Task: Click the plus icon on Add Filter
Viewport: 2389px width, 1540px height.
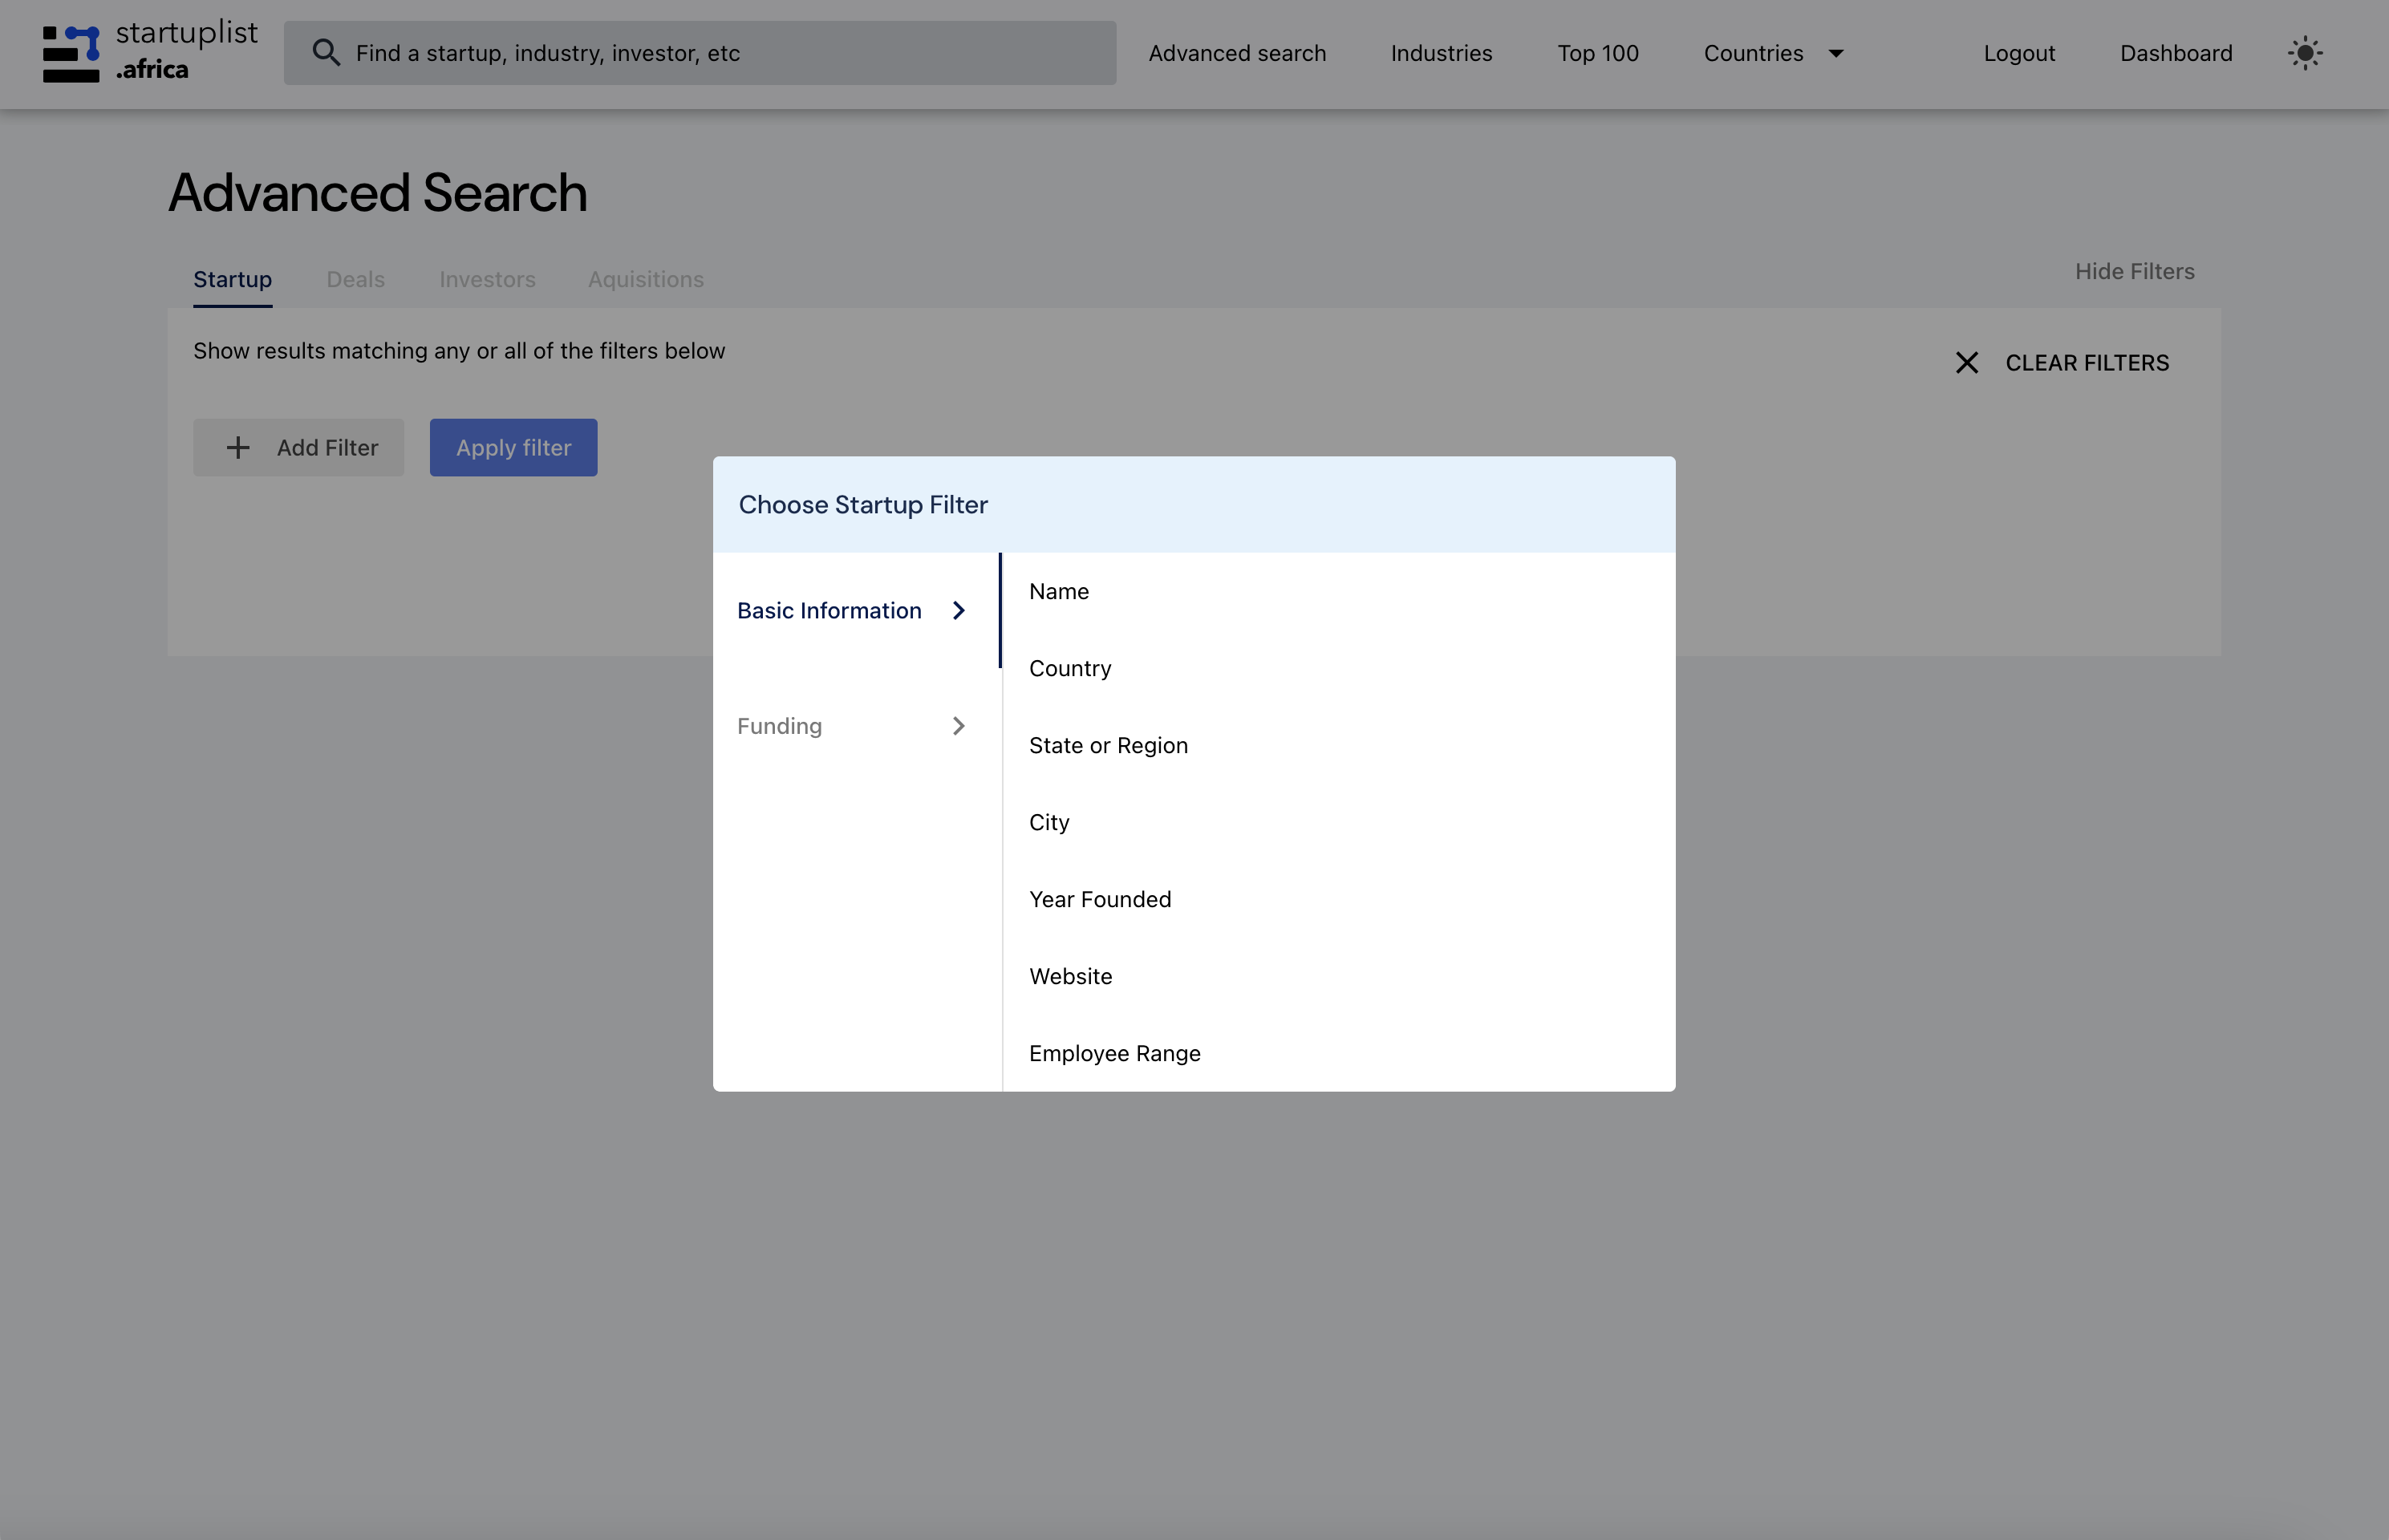Action: (x=238, y=447)
